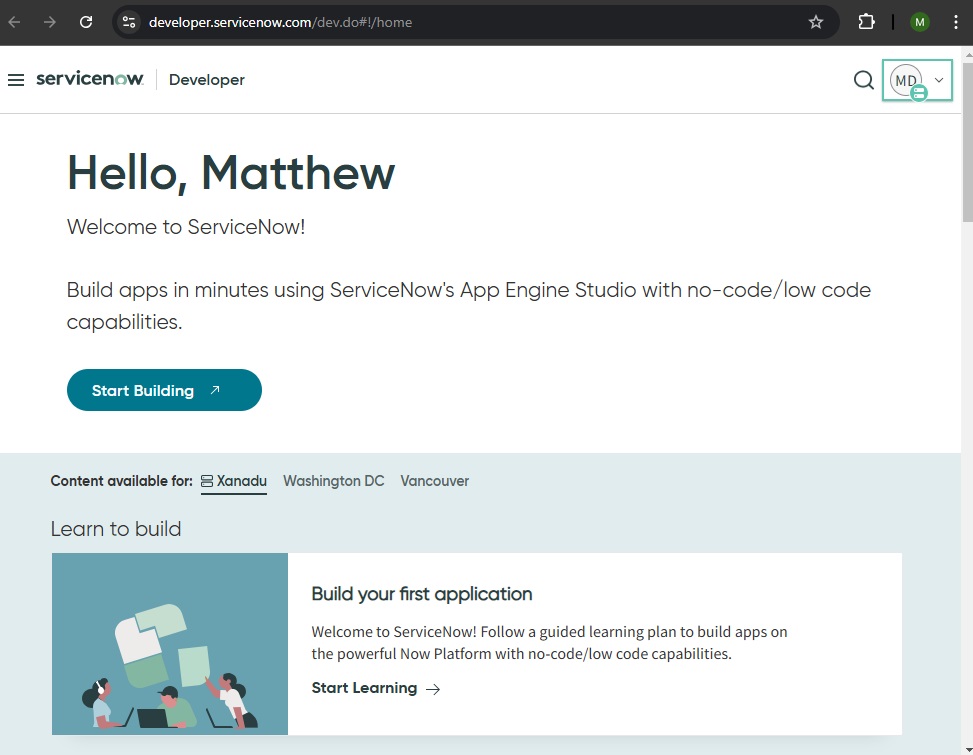The height and width of the screenshot is (755, 973).
Task: Open the Chrome profile M avatar
Action: 920,22
